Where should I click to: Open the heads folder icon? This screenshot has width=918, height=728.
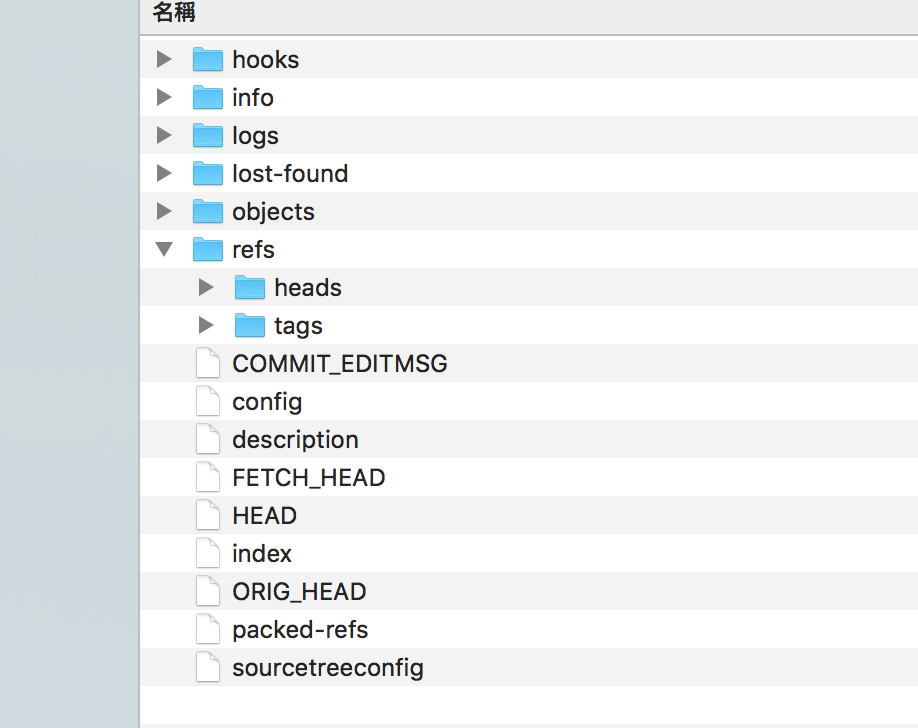(x=250, y=287)
